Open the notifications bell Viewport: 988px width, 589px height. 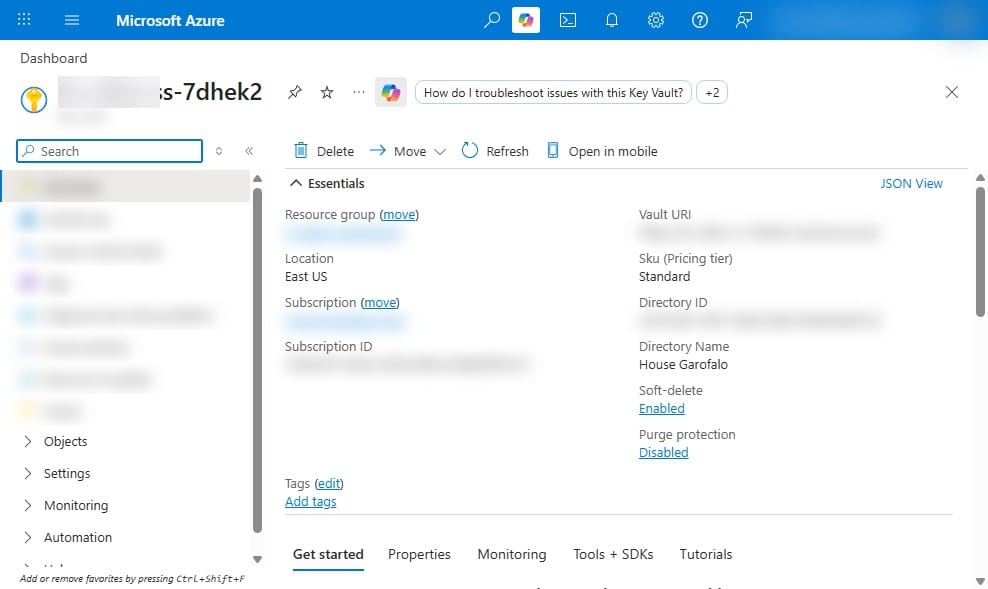click(612, 20)
